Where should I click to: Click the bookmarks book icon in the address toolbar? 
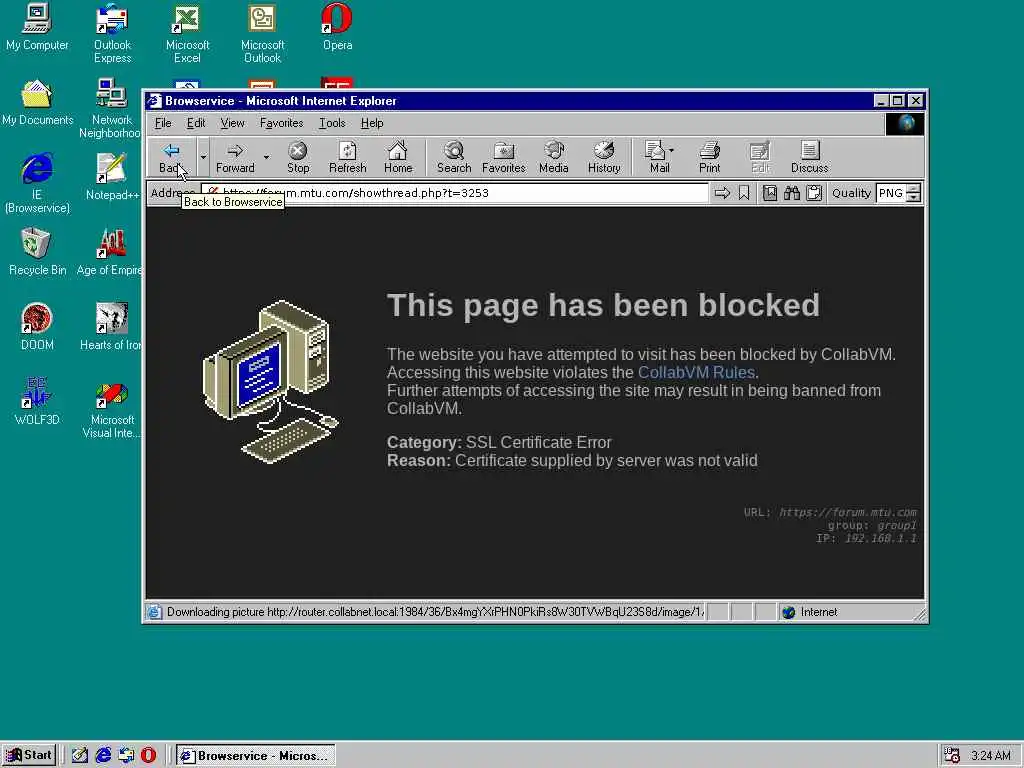770,193
